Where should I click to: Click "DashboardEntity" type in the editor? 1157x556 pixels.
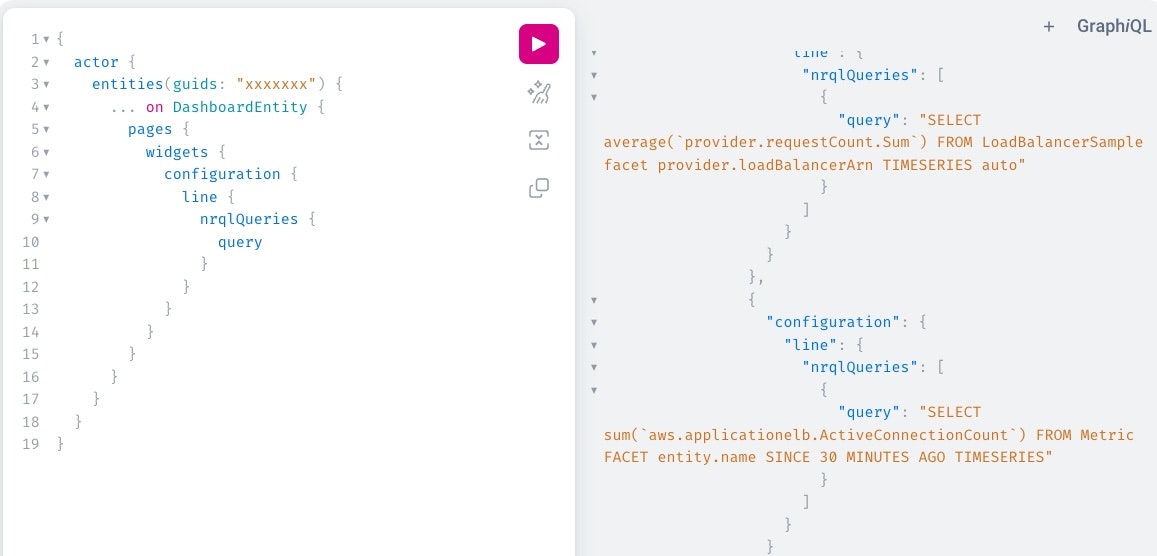tap(240, 107)
